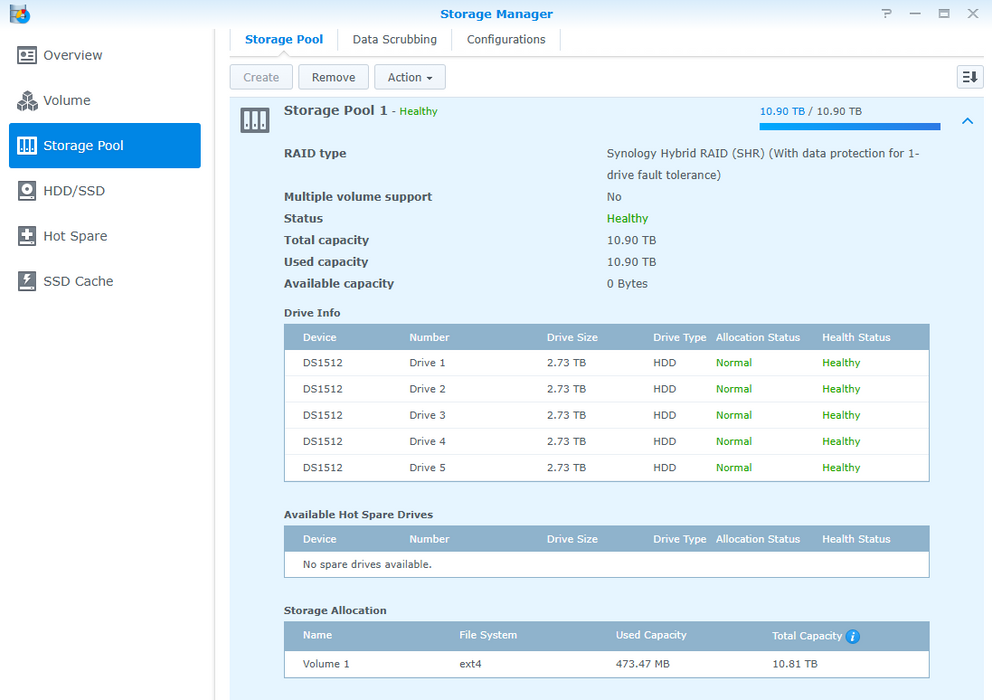Click Drive Size column header in Drive Info
The height and width of the screenshot is (700, 992).
(572, 337)
